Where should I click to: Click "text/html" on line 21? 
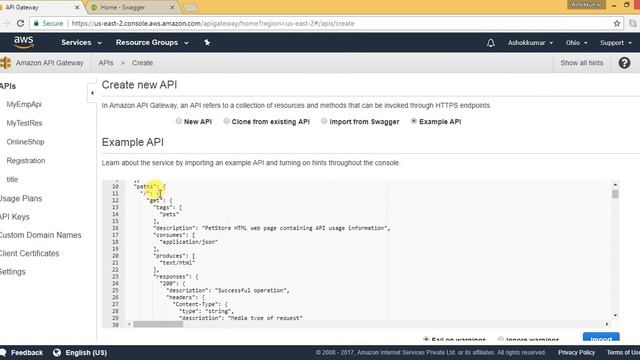click(178, 263)
